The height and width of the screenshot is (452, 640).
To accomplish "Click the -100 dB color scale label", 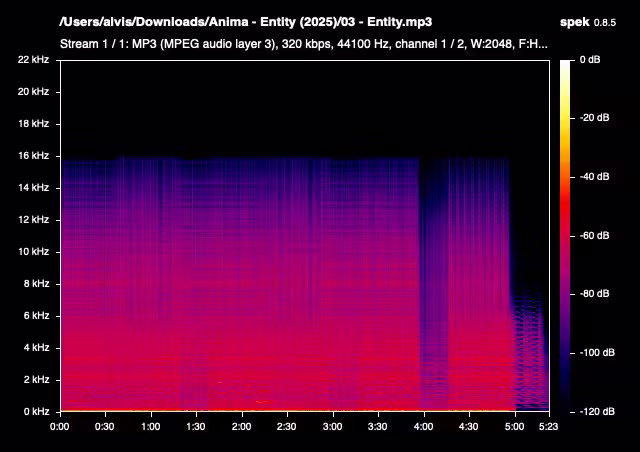I will pos(597,352).
